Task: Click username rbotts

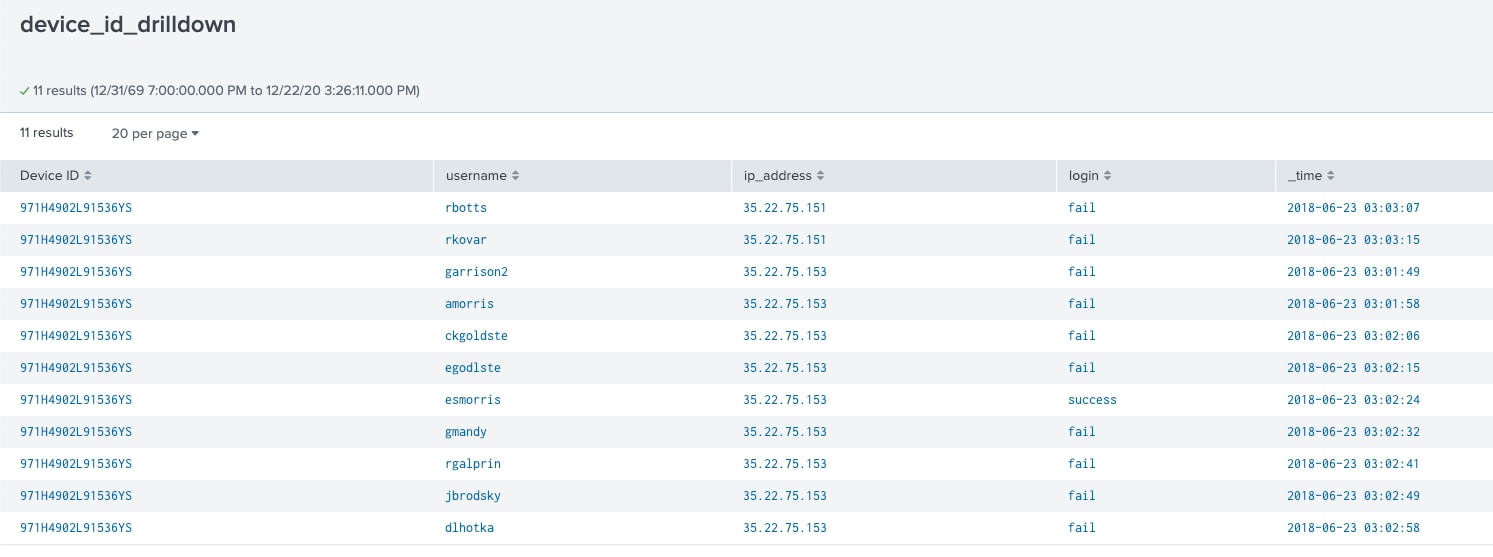Action: point(466,208)
